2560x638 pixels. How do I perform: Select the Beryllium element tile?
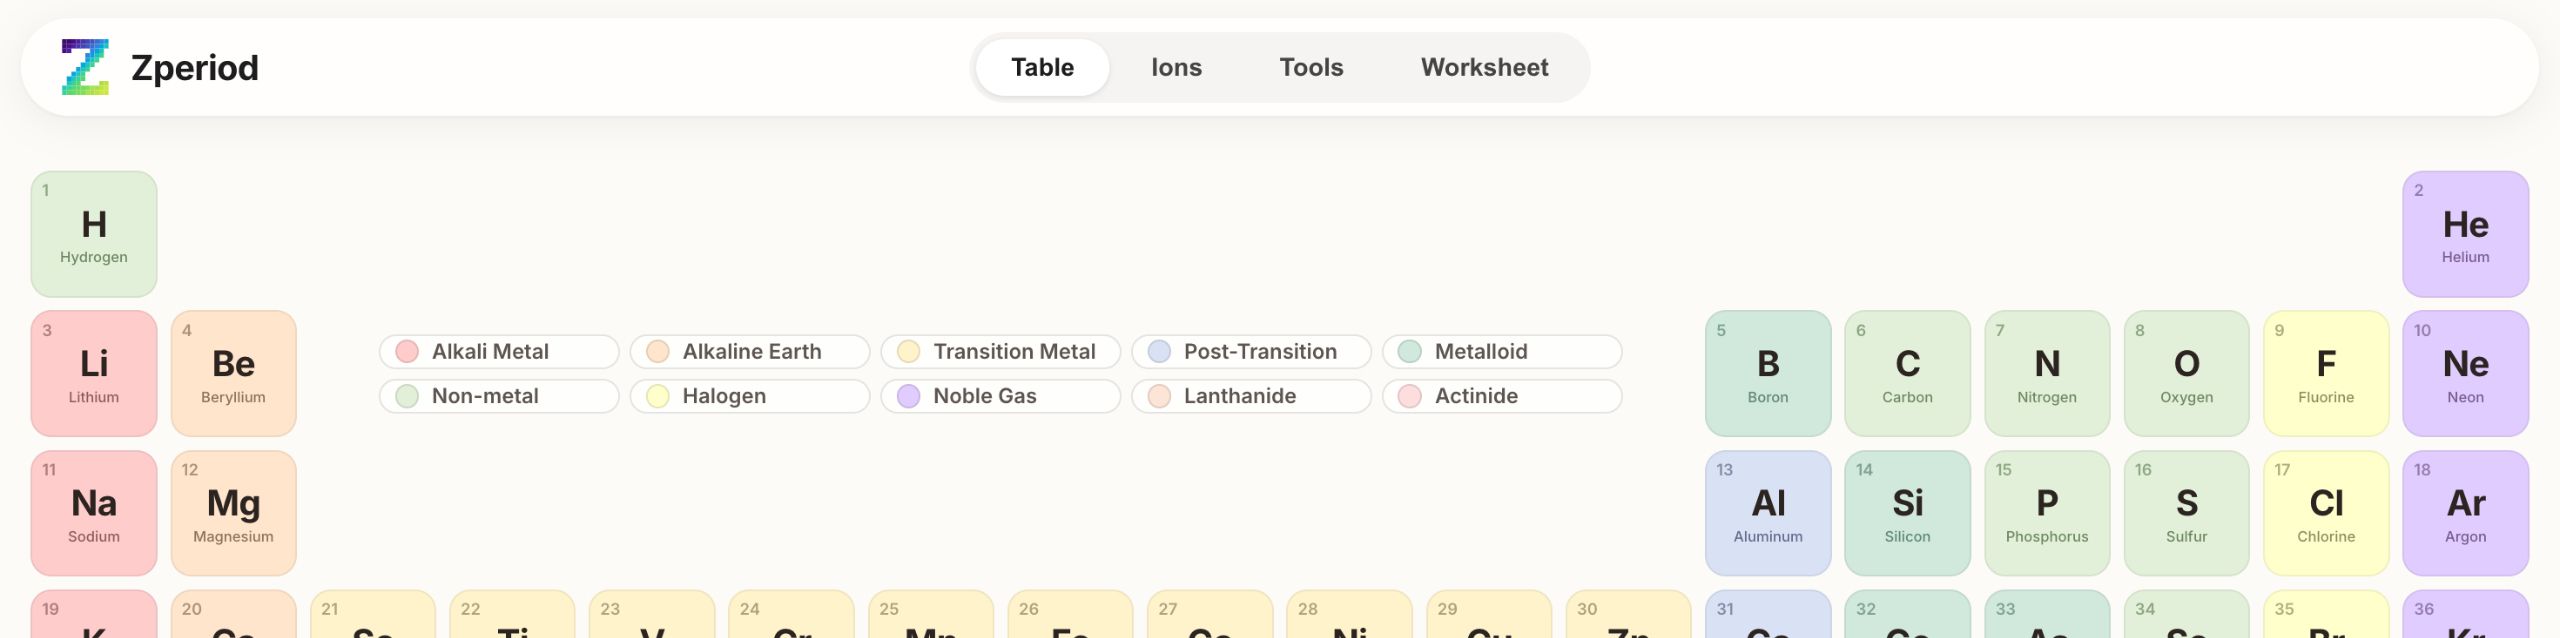233,373
